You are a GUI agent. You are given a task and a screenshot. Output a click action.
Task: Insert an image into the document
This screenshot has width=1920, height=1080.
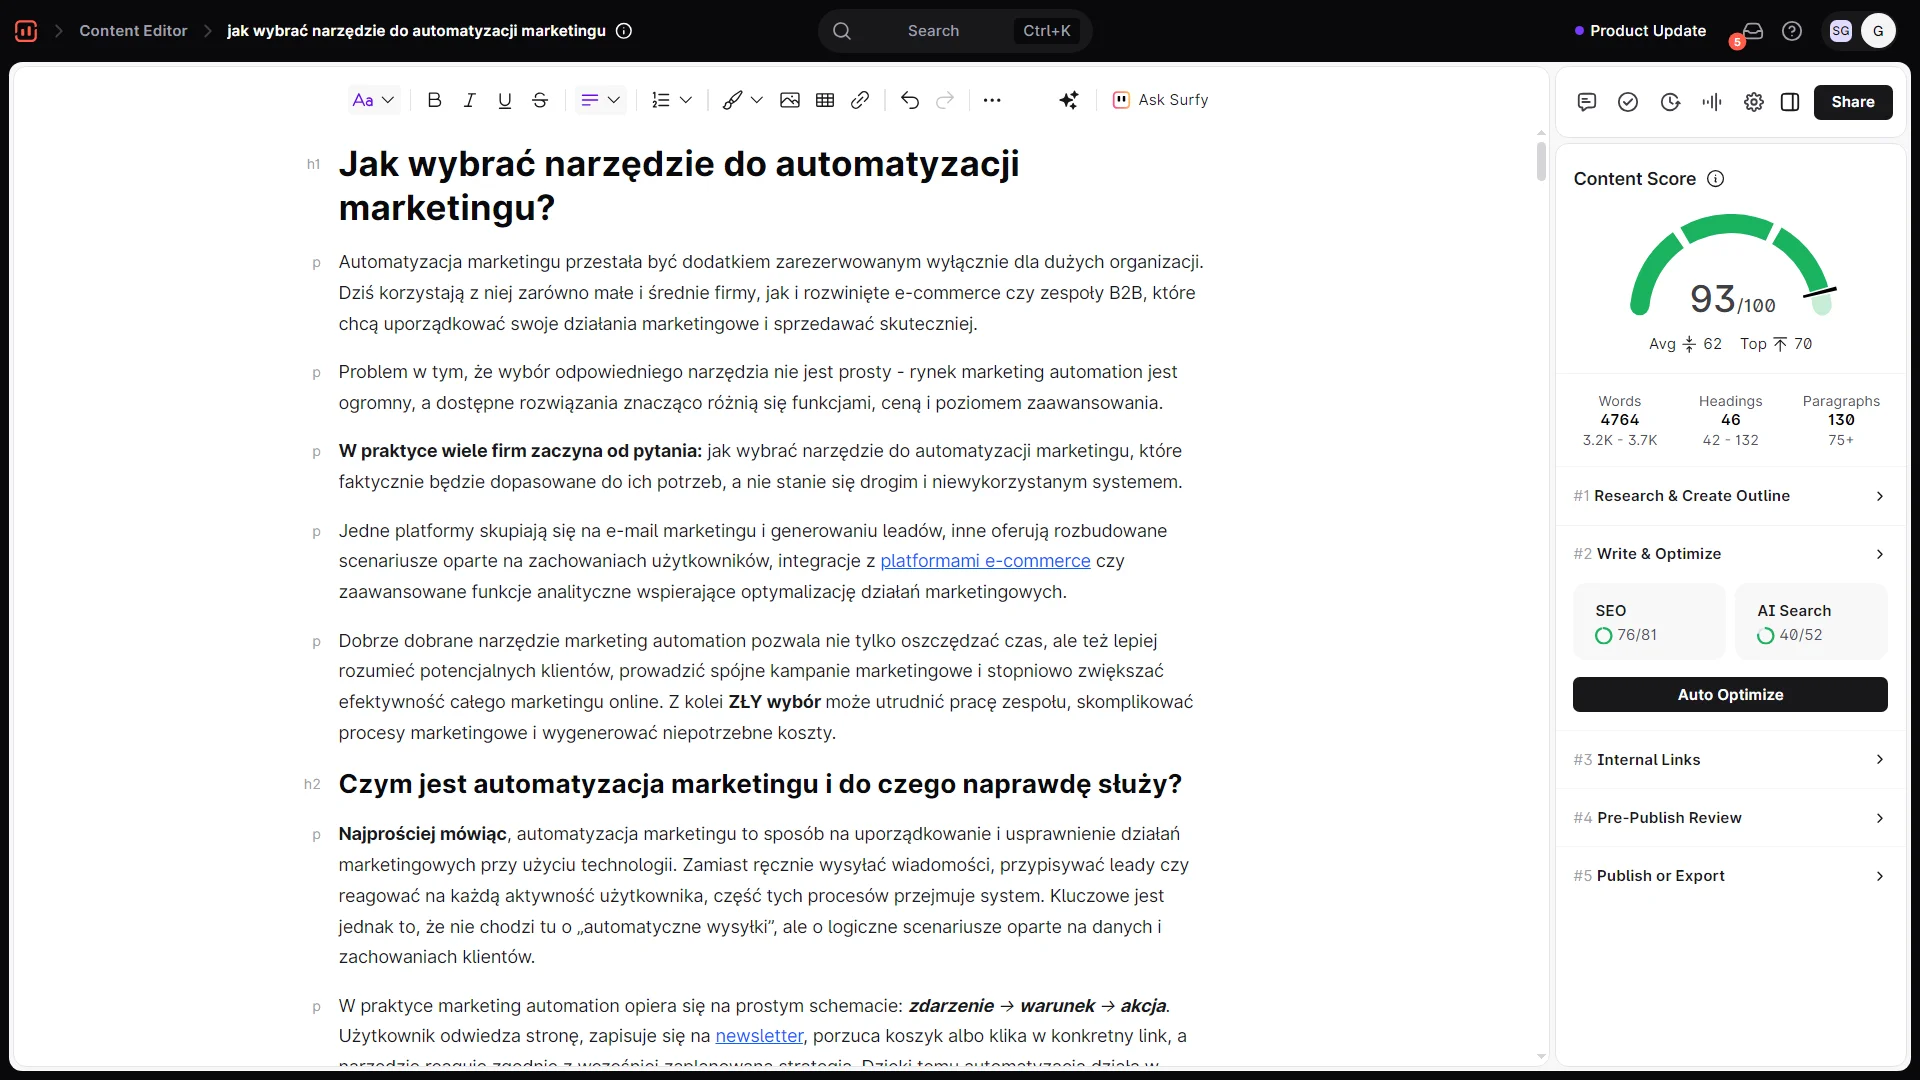point(790,100)
